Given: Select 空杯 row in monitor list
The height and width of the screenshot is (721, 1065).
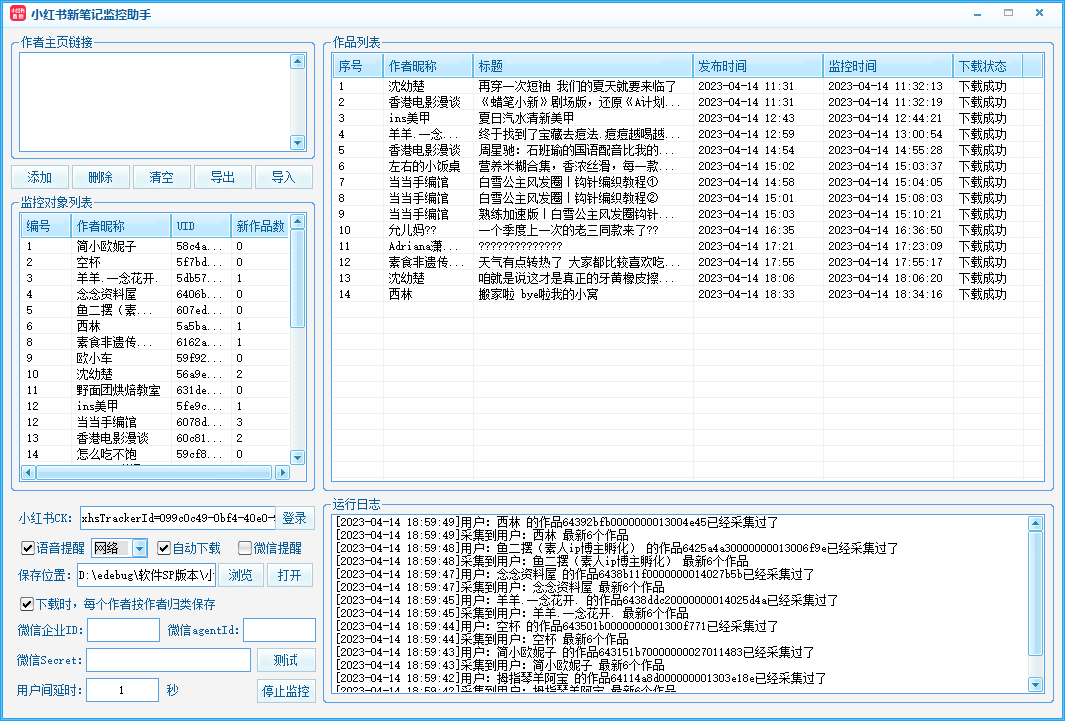Looking at the screenshot, I should [155, 262].
